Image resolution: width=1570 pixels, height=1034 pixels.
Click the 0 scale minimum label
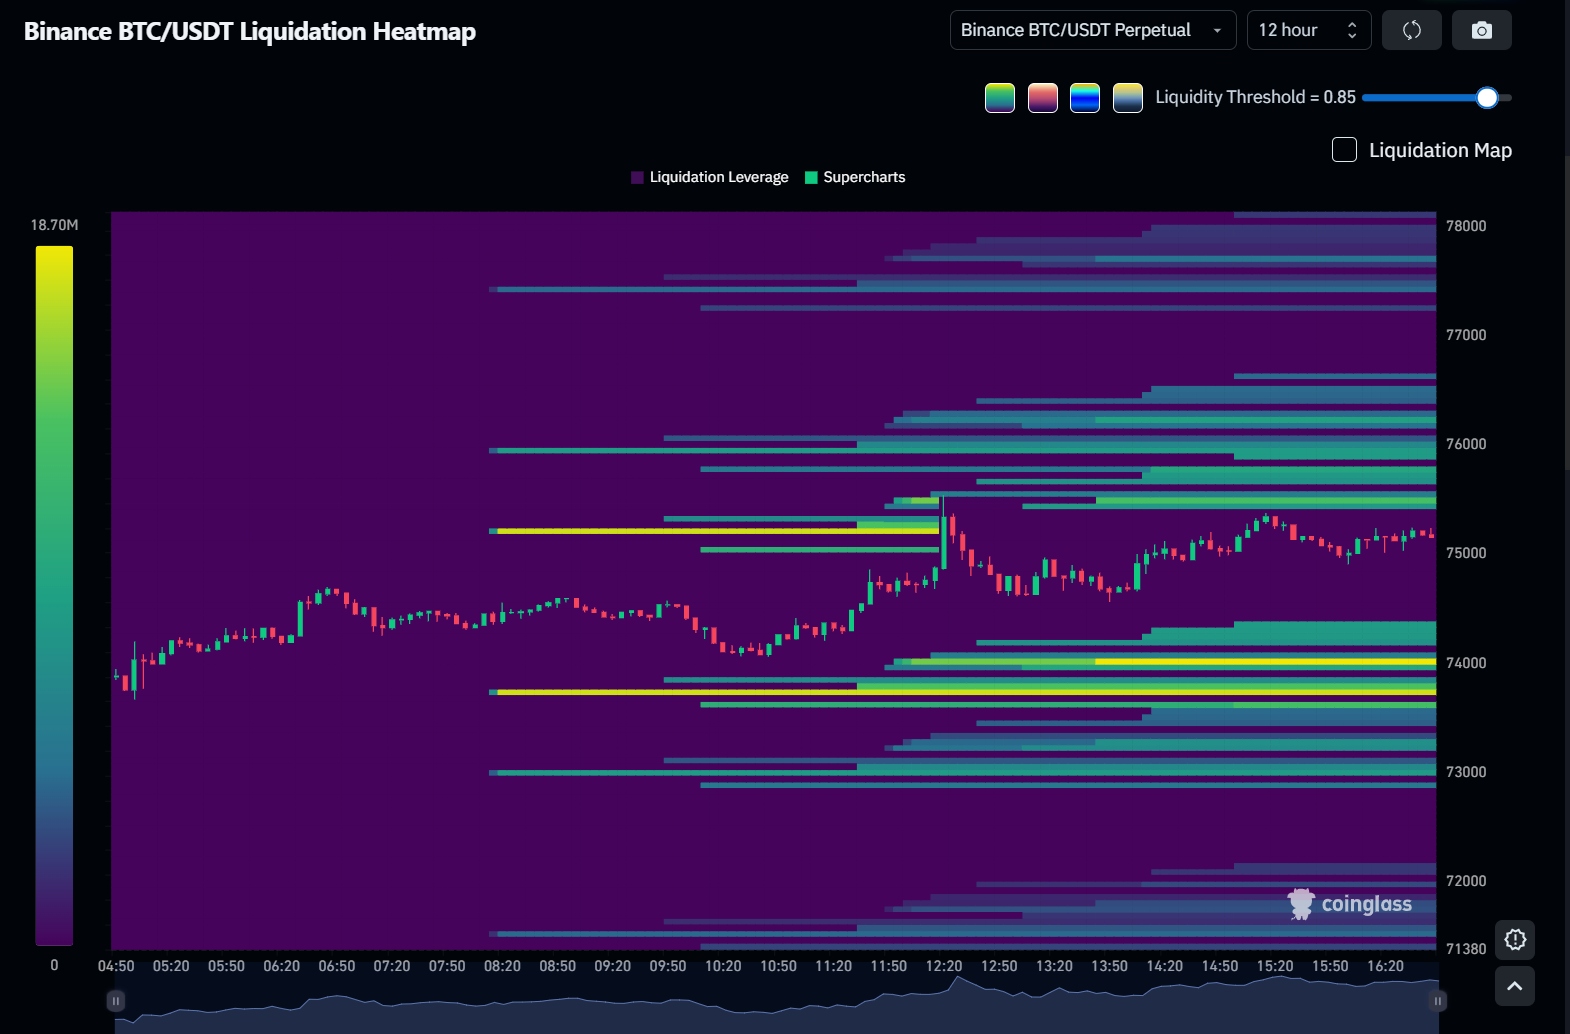point(54,965)
